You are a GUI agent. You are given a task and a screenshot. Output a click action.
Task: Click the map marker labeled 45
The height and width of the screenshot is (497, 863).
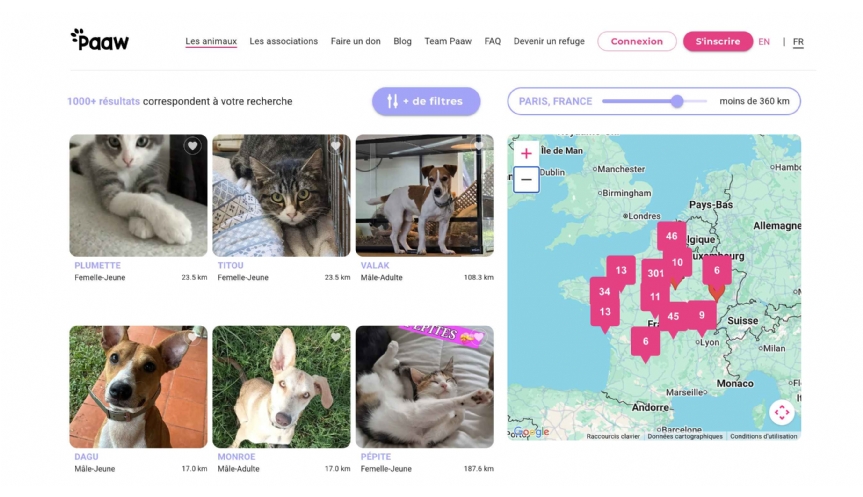click(x=673, y=317)
